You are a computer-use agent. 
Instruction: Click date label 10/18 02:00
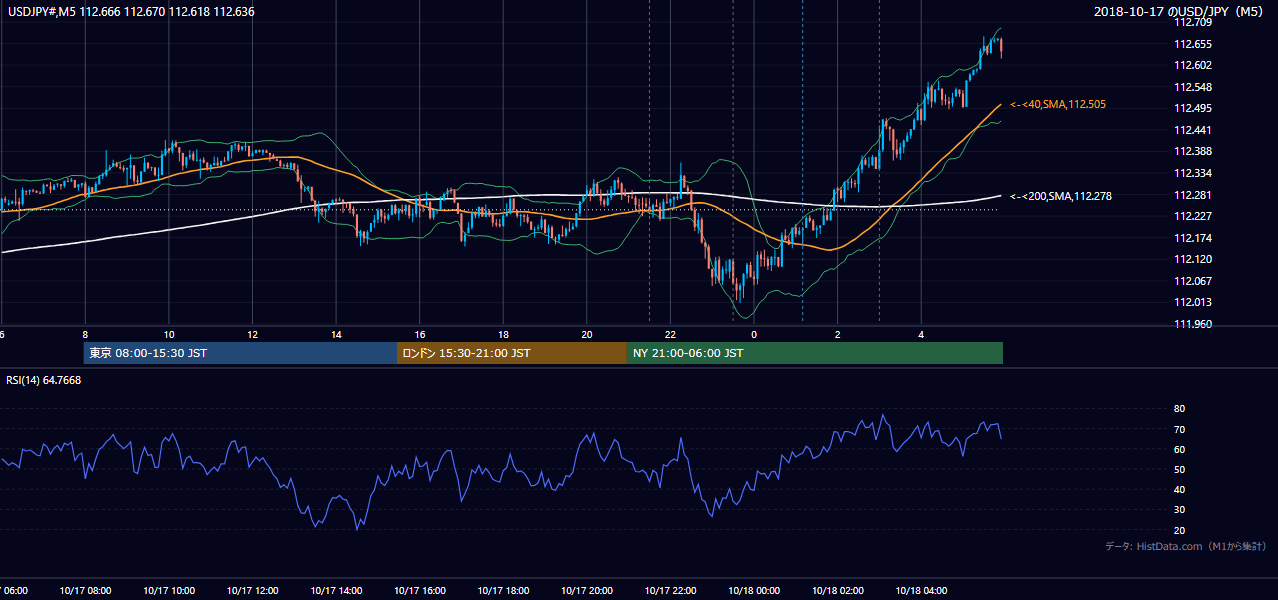838,591
